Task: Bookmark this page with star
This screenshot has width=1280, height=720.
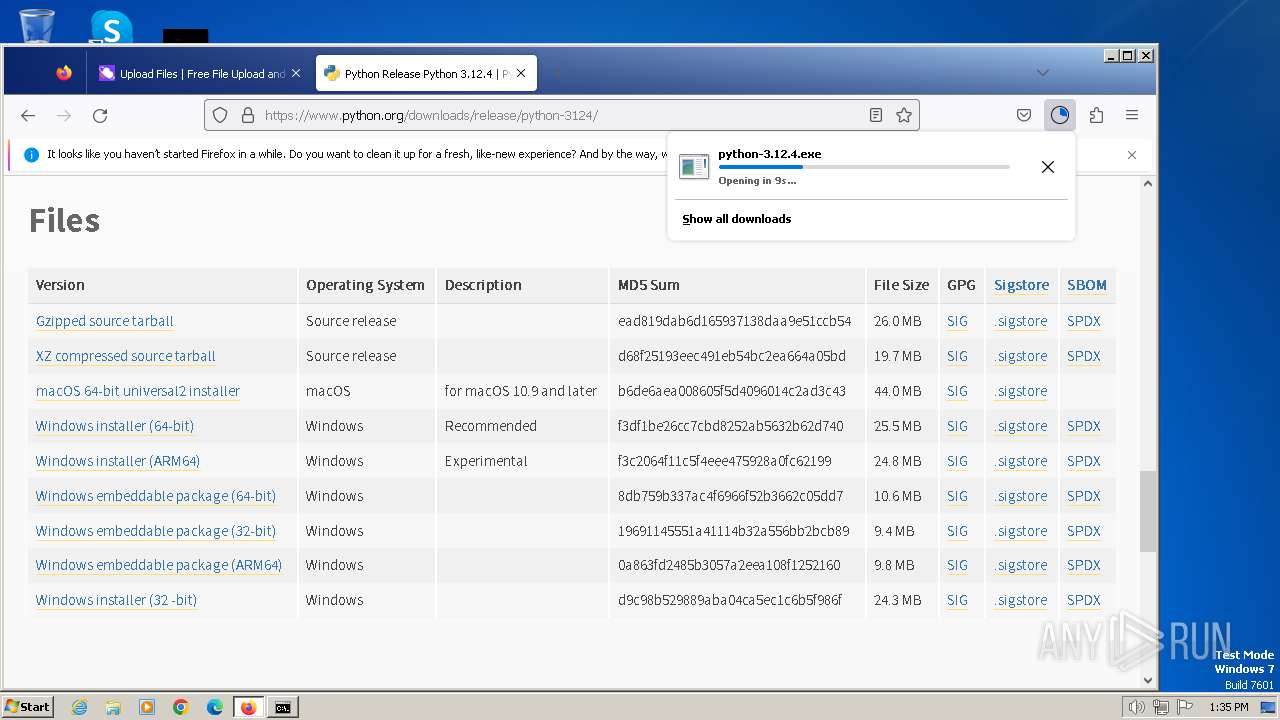Action: tap(904, 115)
